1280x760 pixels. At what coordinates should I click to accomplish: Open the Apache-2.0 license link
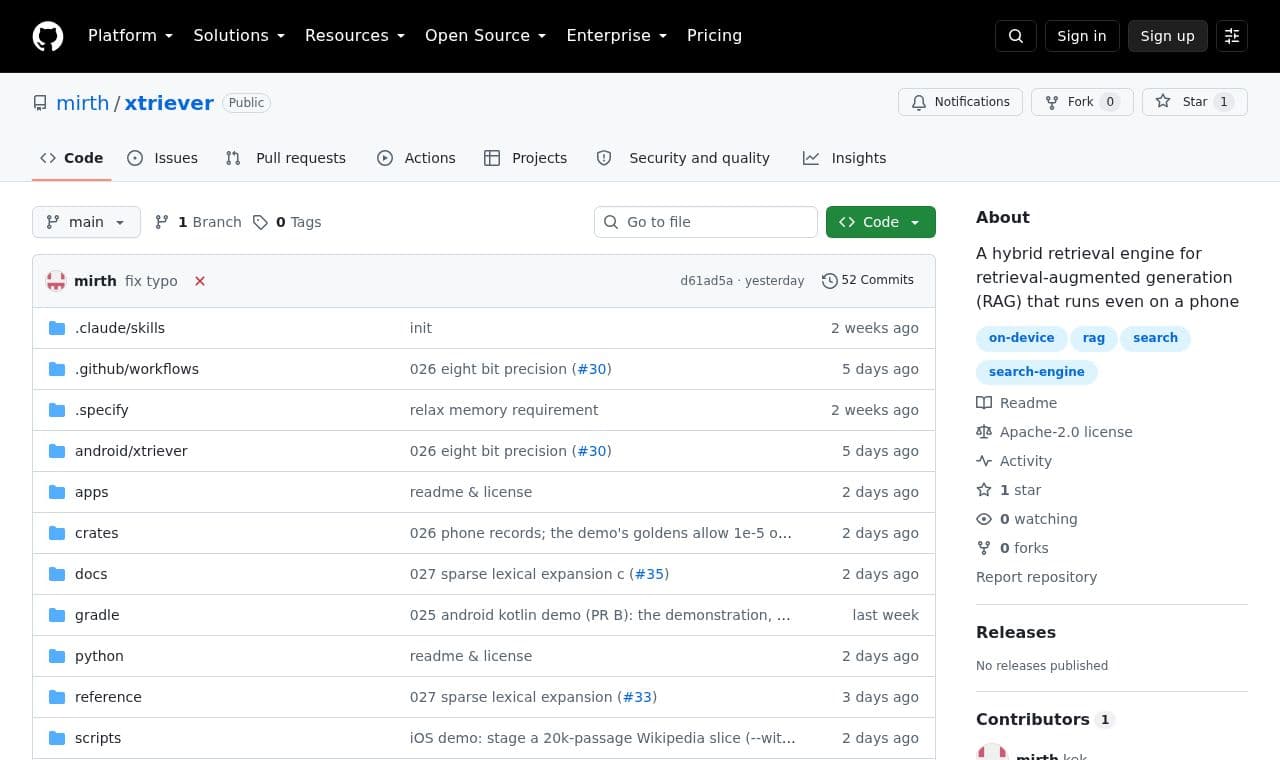coord(1066,432)
